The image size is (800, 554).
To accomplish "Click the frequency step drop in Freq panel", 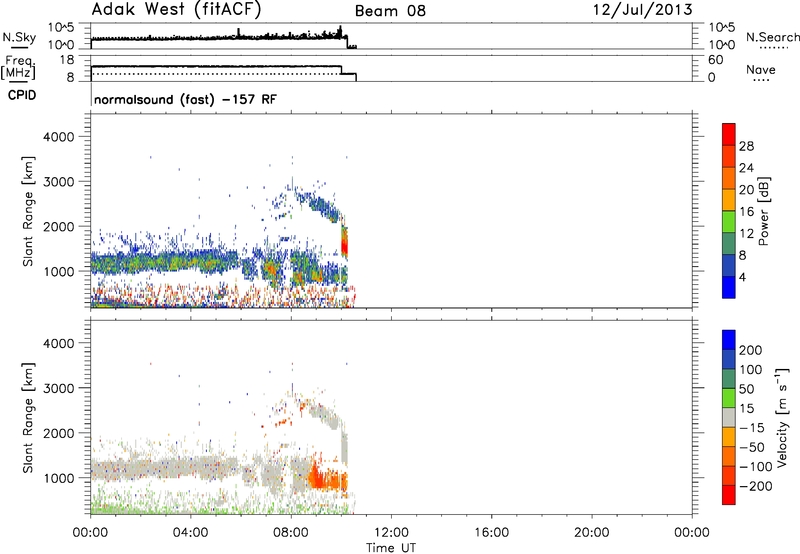I will [341, 70].
